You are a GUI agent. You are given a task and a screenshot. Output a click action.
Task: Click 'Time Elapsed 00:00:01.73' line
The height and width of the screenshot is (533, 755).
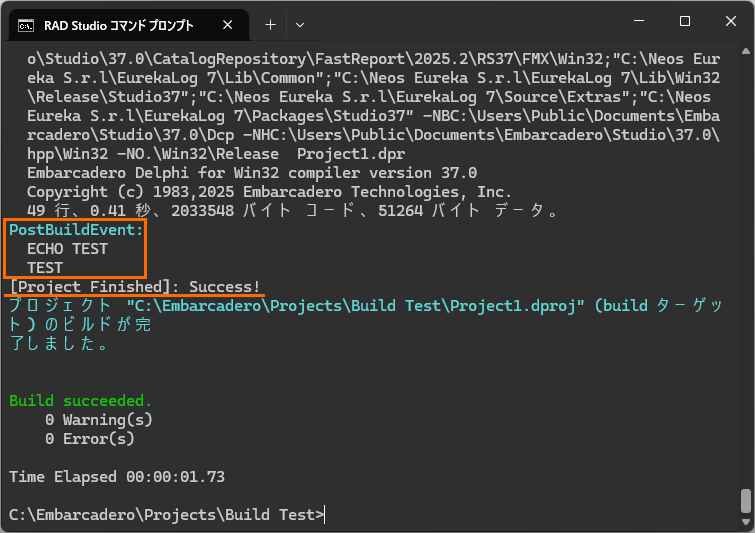117,477
